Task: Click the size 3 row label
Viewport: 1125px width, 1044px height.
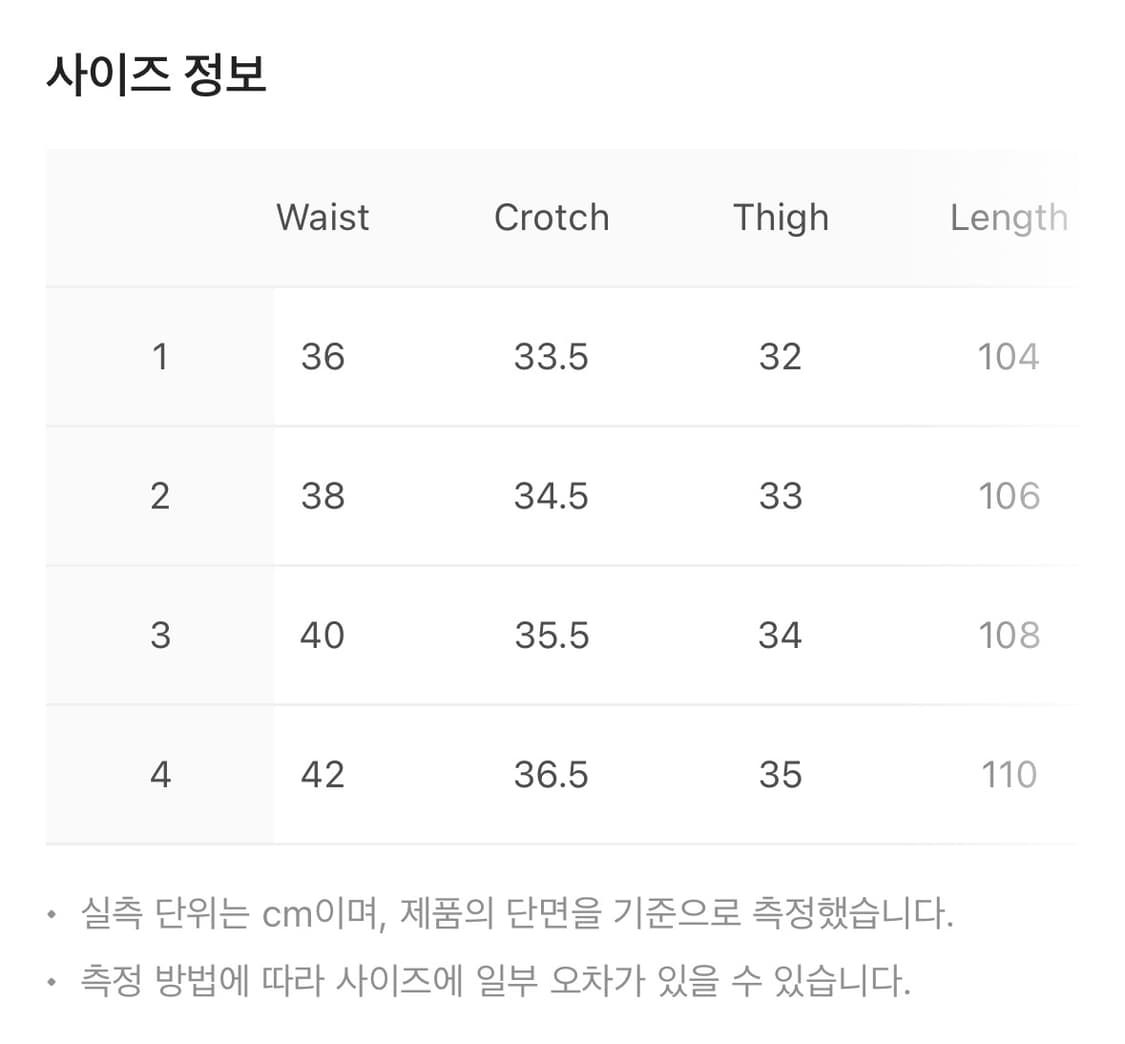Action: (x=160, y=635)
